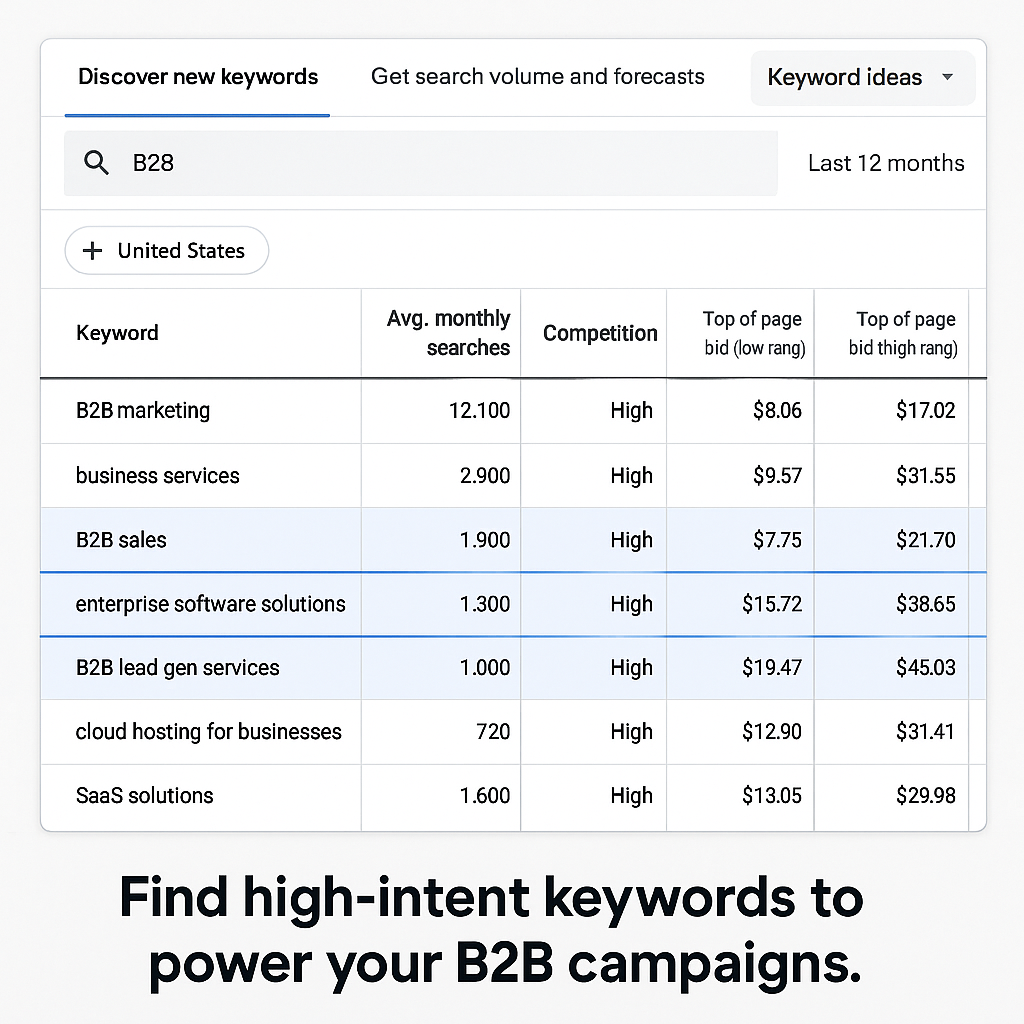Screen dimensions: 1024x1024
Task: Click the 1.600 searches value
Action: [x=485, y=796]
